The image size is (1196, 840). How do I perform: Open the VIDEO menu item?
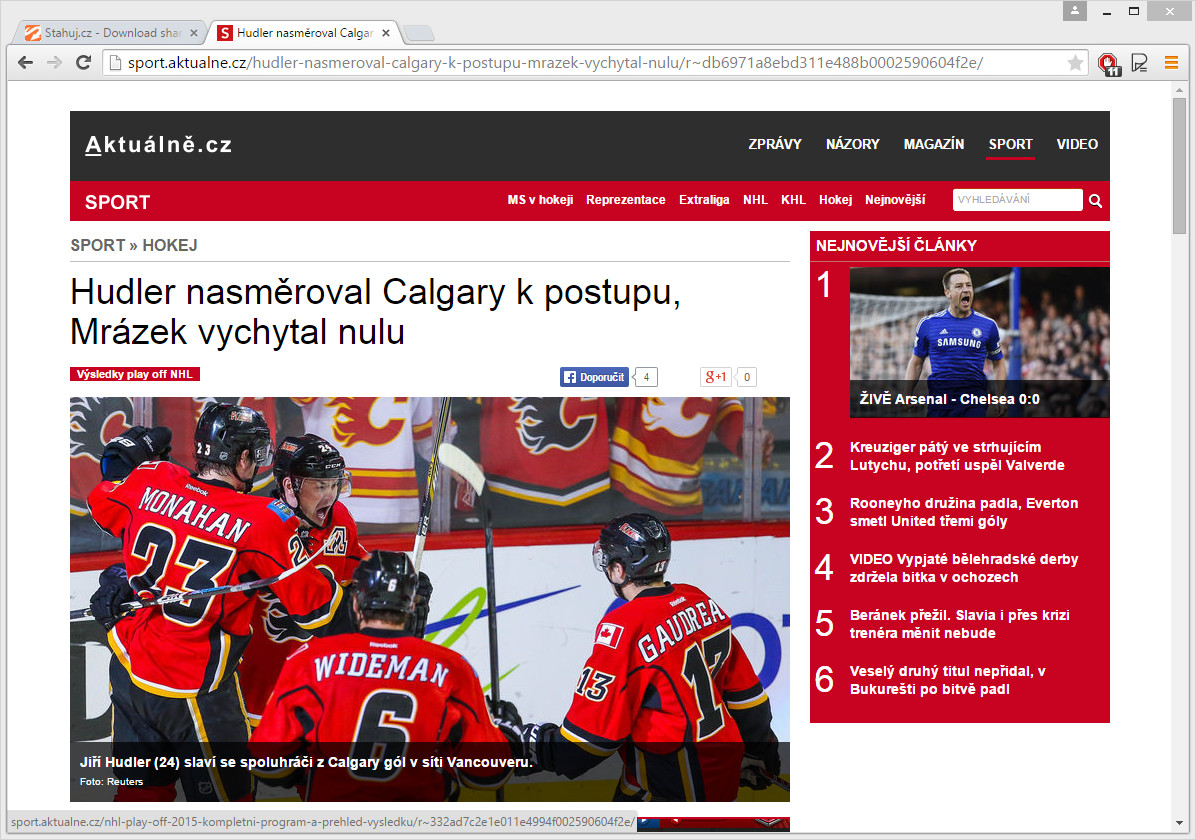1077,144
